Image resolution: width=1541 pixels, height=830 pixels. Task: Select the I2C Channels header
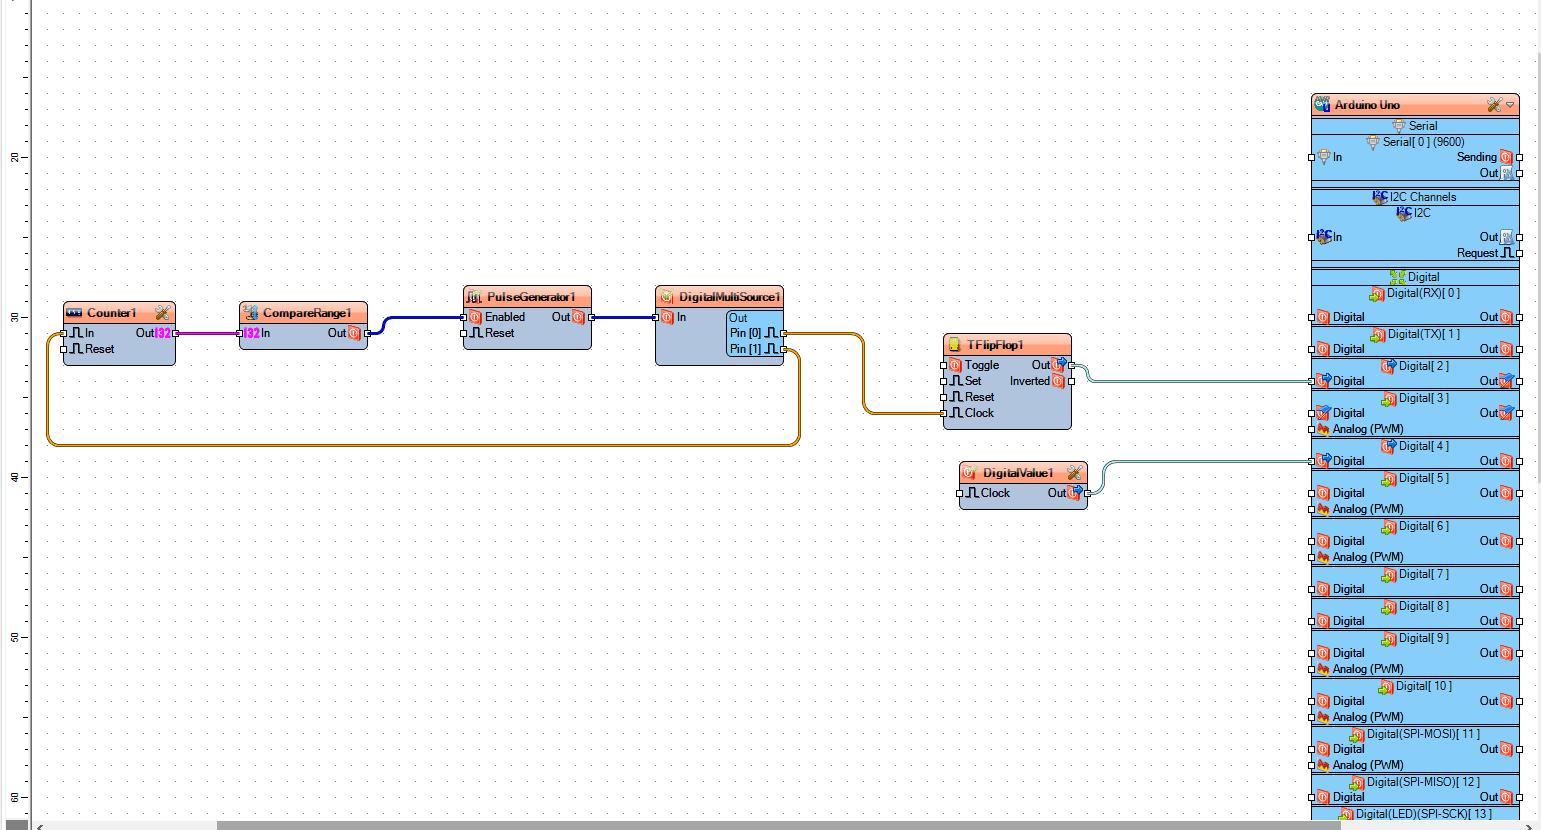[1423, 197]
